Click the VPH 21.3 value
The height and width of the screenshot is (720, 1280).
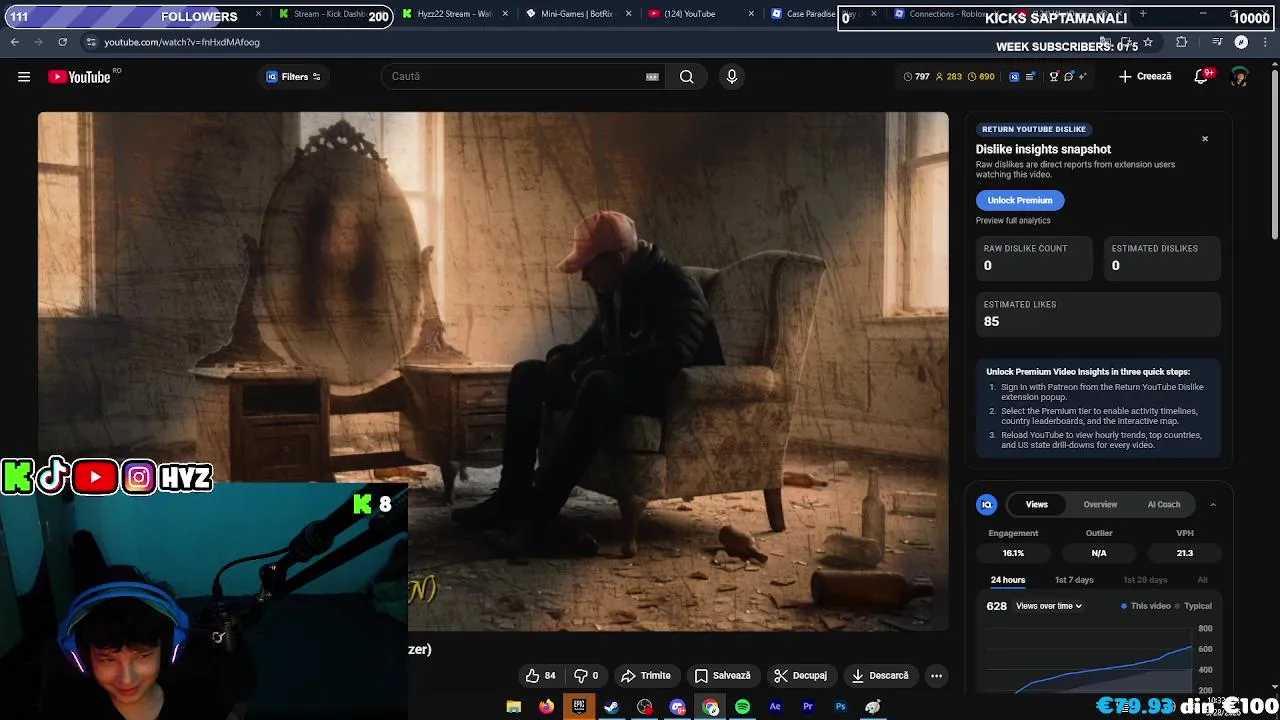click(x=1185, y=553)
